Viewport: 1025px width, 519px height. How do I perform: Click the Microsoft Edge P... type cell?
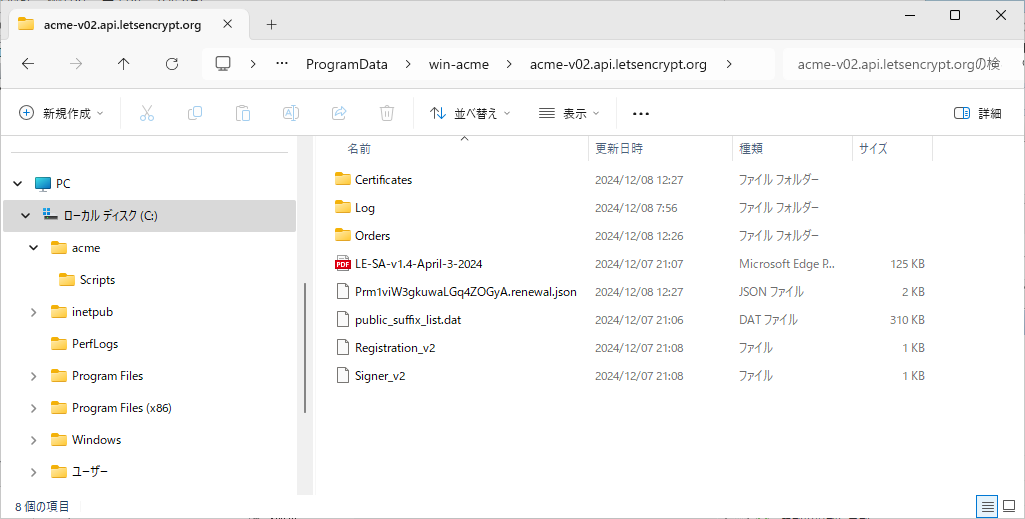pyautogui.click(x=787, y=264)
